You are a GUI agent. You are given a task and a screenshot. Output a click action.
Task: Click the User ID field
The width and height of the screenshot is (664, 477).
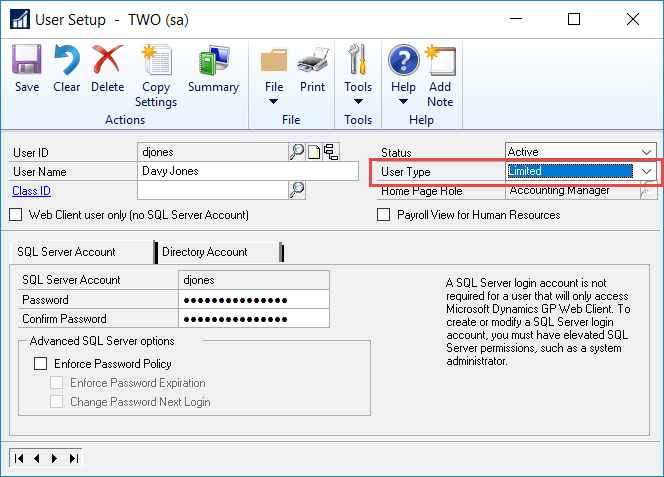[x=213, y=152]
